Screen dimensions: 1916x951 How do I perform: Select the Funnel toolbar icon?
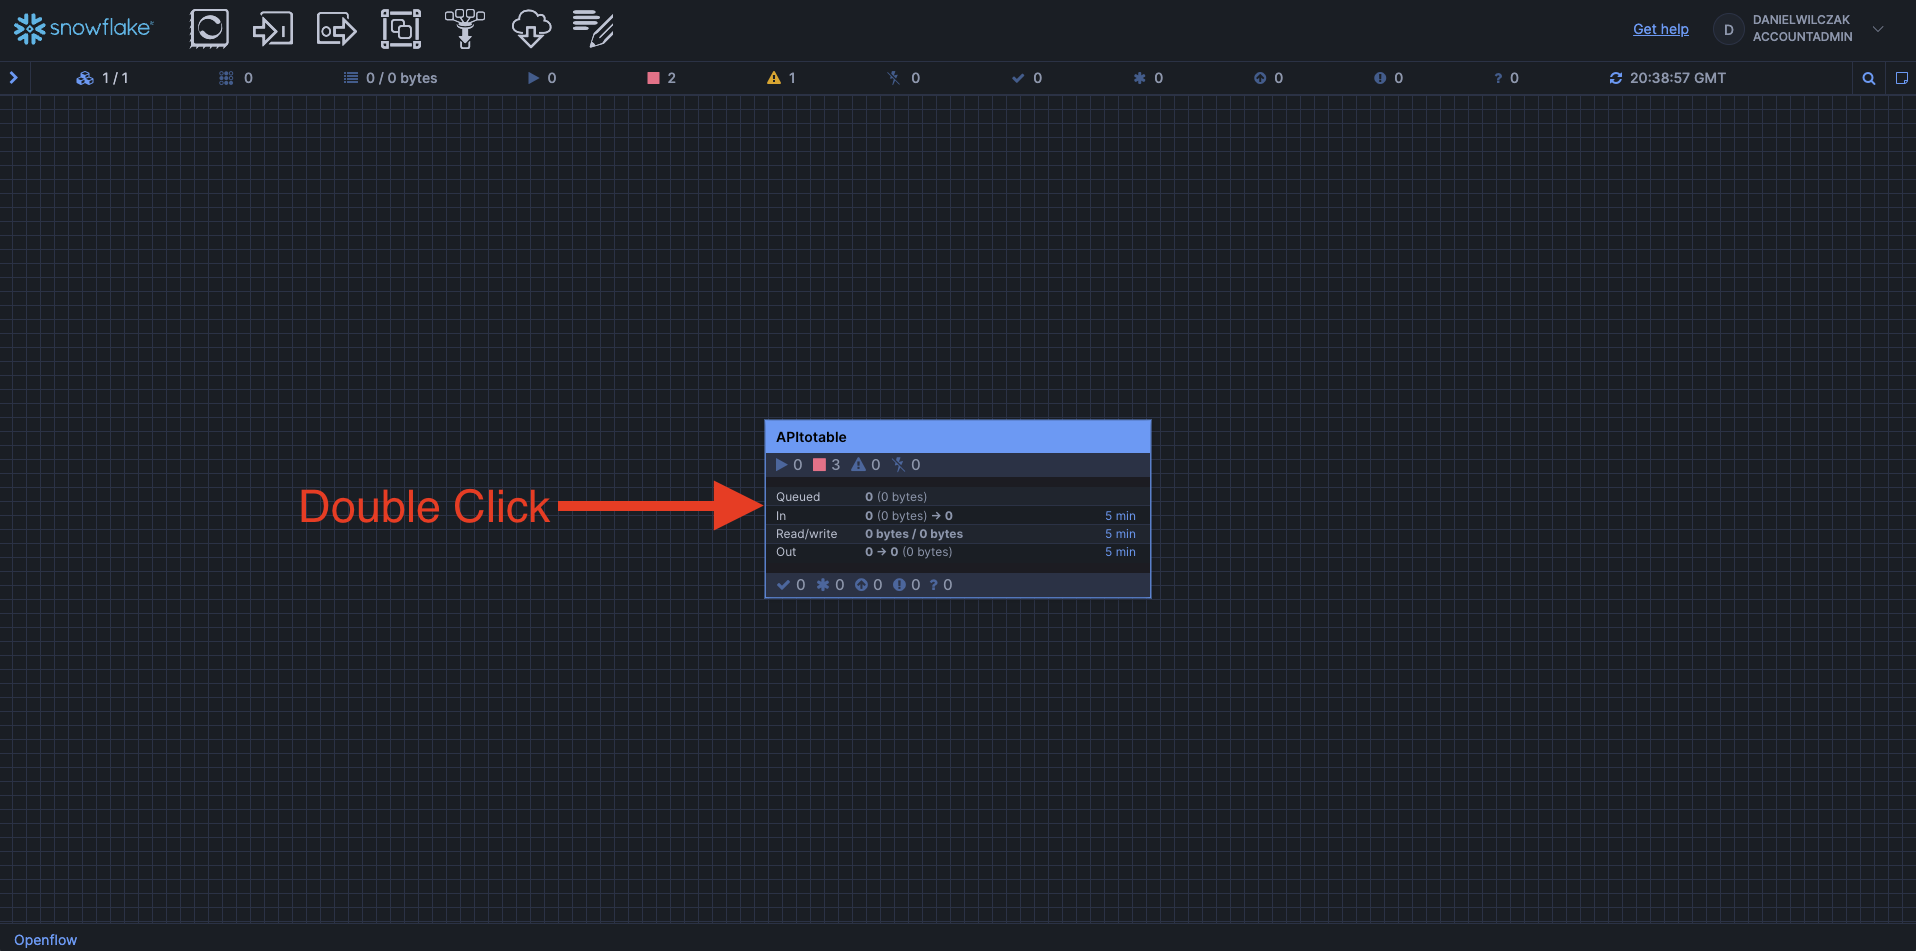464,29
